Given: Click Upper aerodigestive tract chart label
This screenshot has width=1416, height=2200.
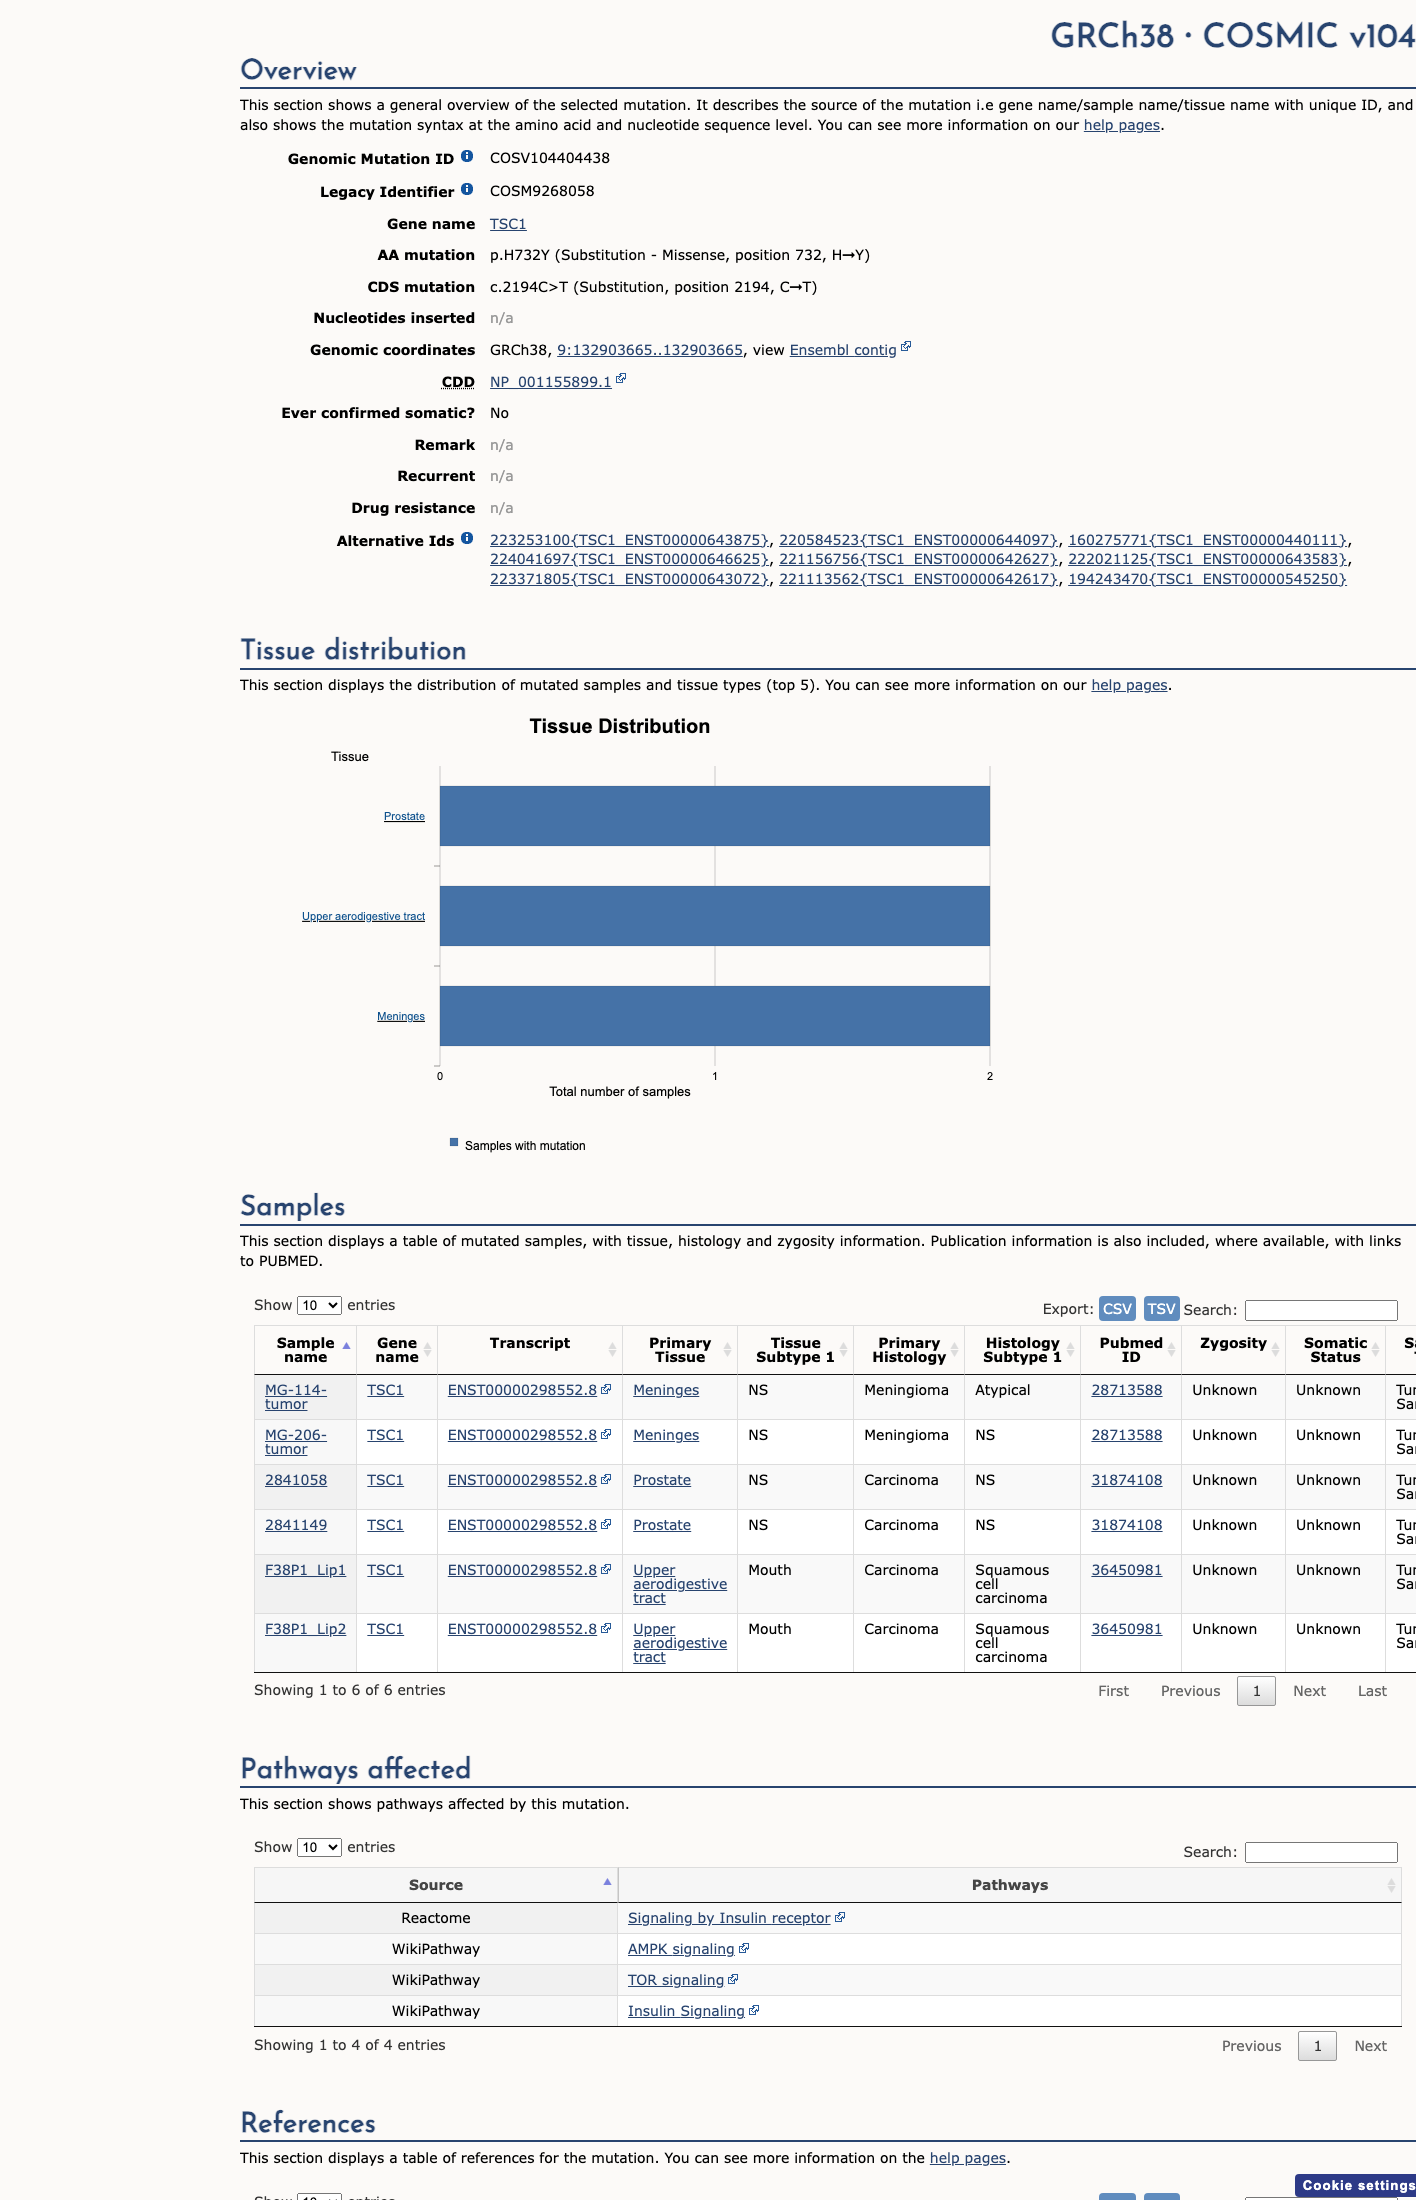Looking at the screenshot, I should coord(363,916).
